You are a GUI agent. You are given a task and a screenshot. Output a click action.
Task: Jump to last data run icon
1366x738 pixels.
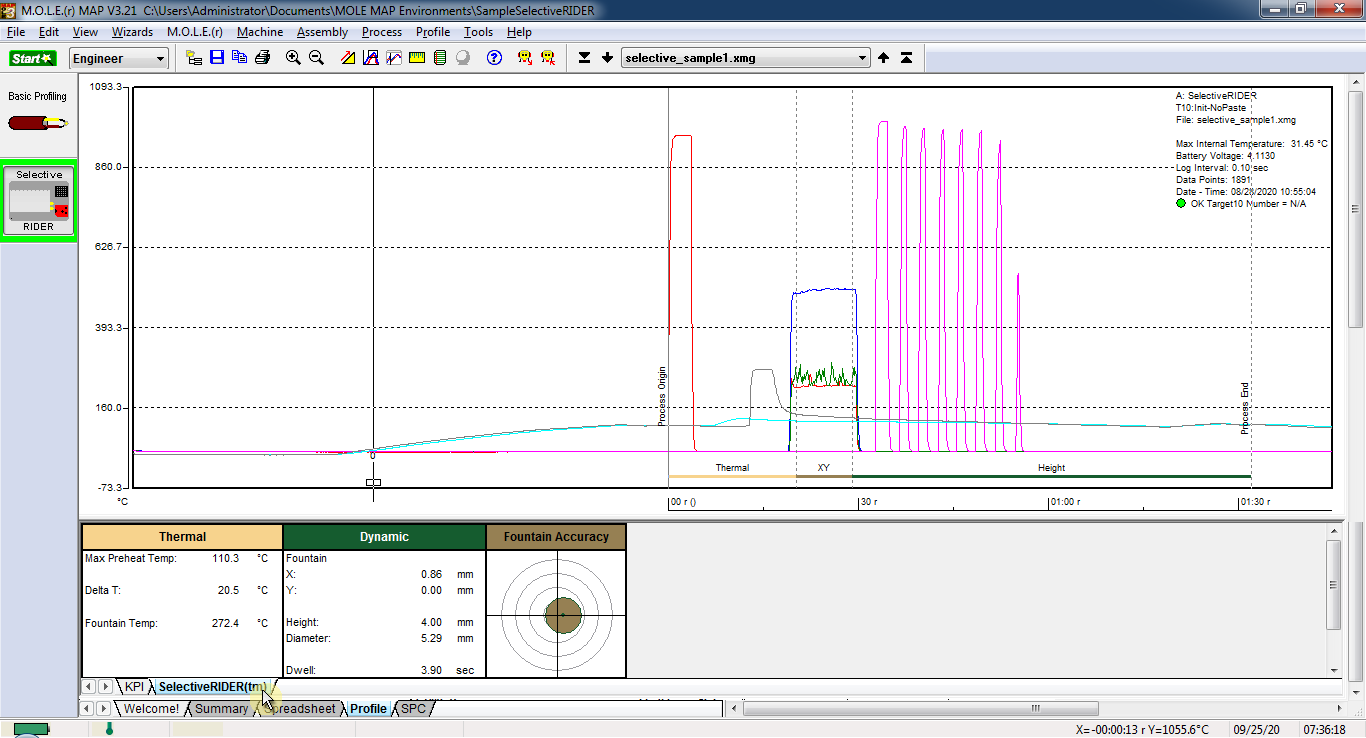(585, 58)
